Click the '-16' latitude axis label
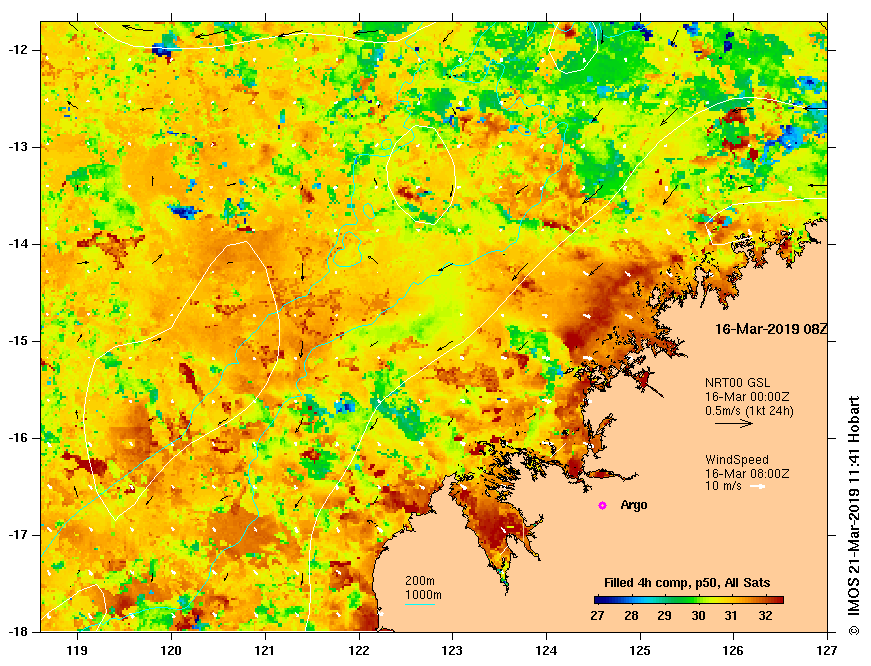This screenshot has width=871, height=666. [17, 438]
